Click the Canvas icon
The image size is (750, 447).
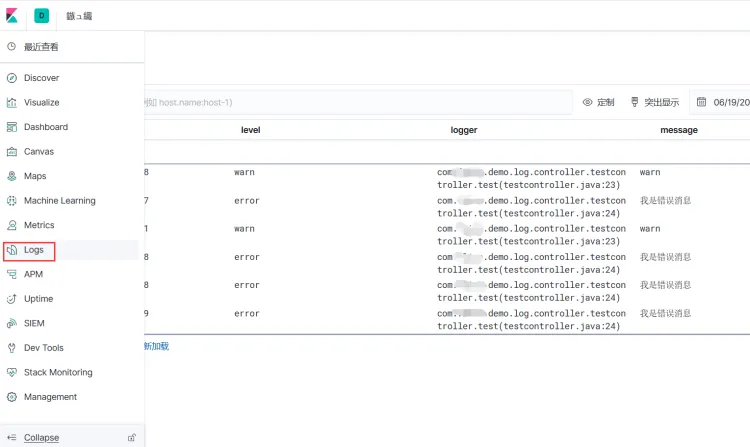(11, 152)
